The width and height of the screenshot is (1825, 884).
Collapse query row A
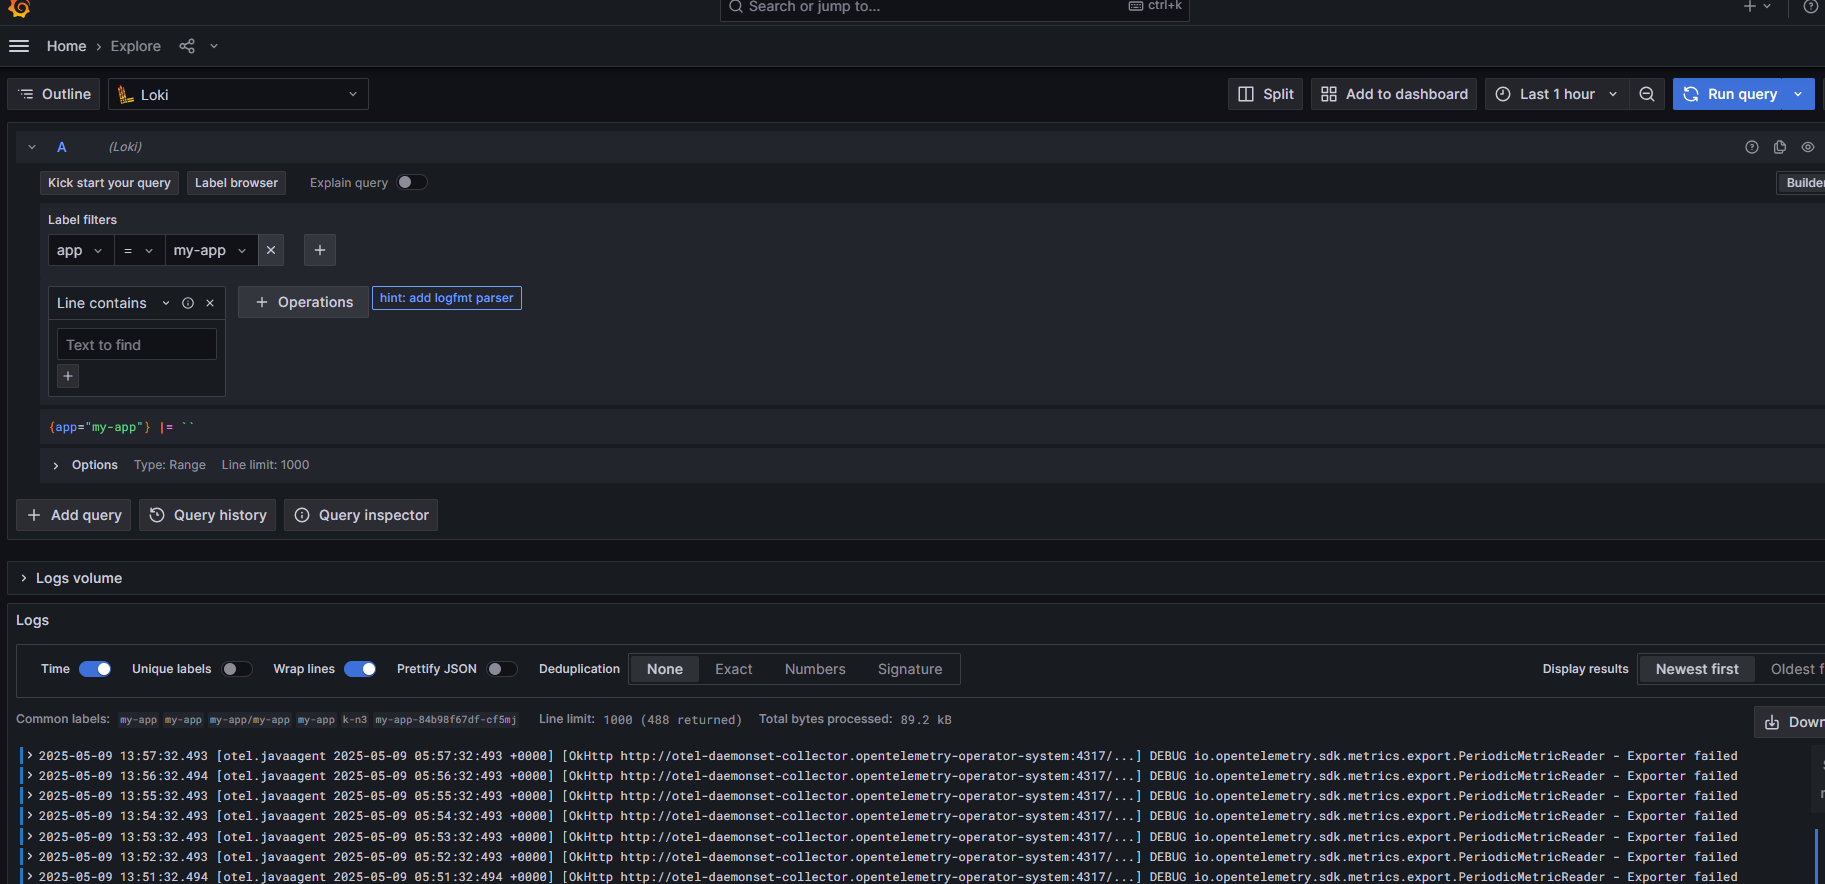(32, 147)
